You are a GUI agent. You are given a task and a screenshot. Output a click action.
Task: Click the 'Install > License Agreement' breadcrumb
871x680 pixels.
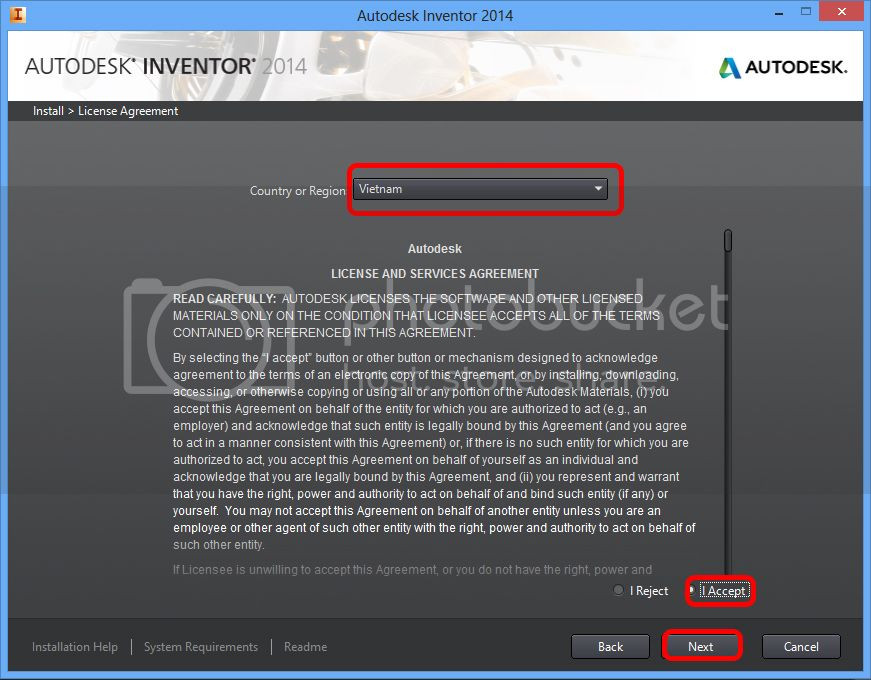[x=106, y=111]
